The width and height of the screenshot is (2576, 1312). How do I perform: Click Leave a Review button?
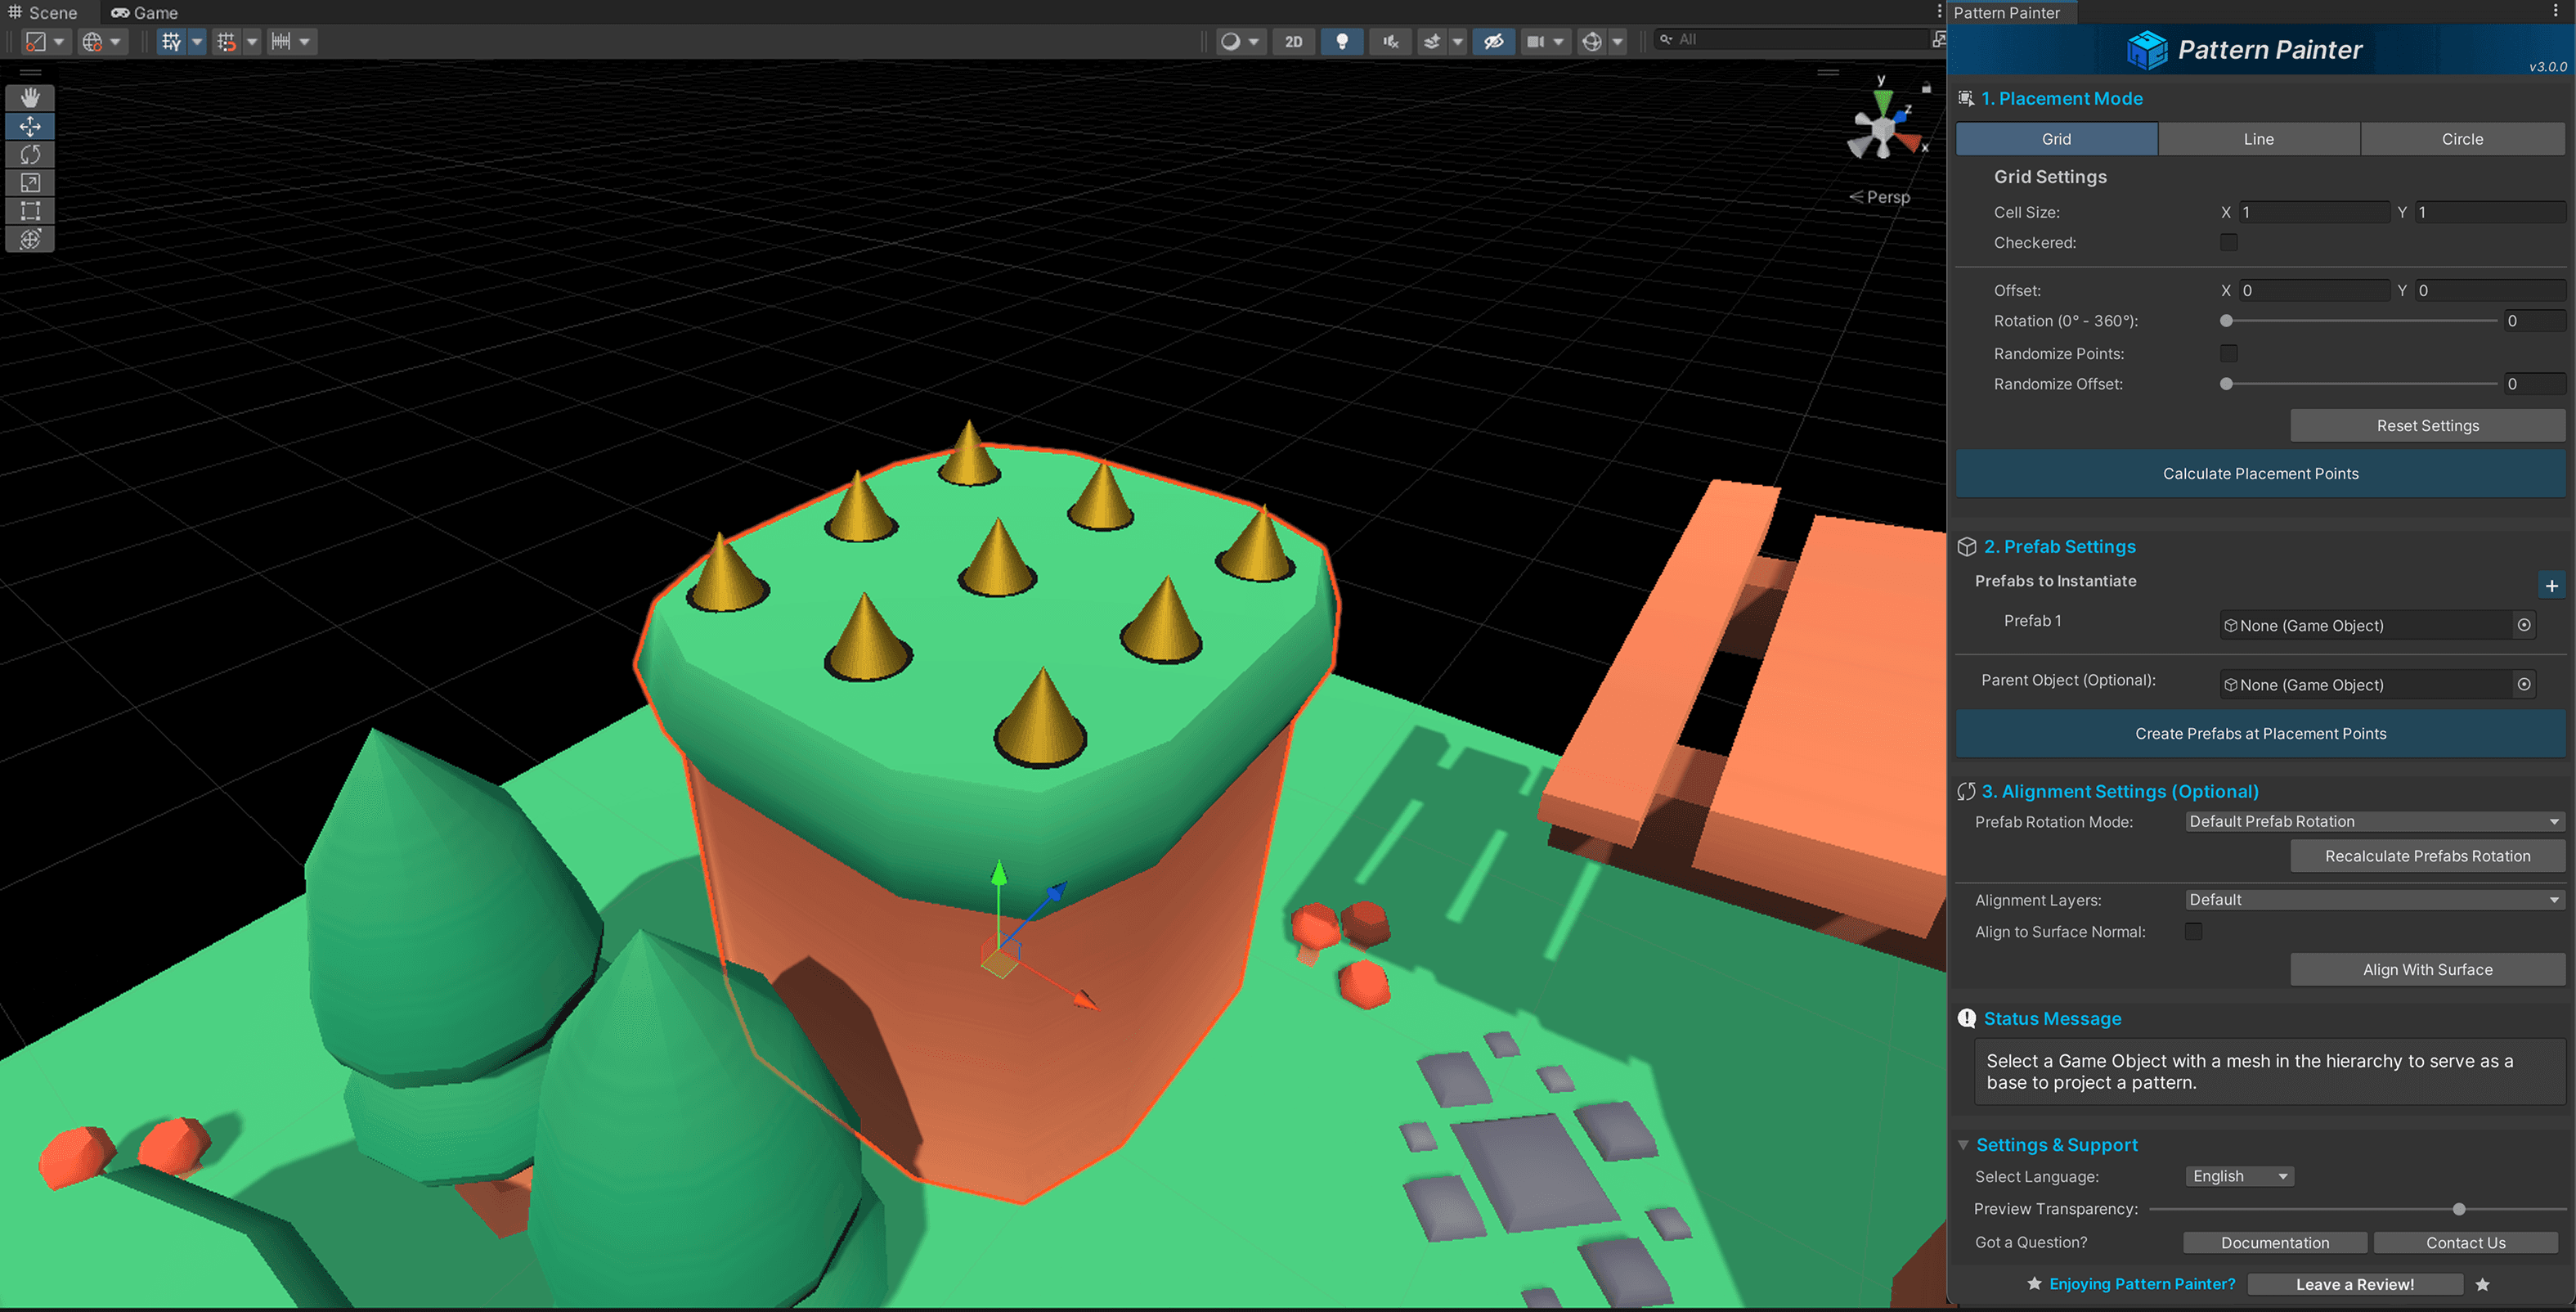click(x=2354, y=1285)
